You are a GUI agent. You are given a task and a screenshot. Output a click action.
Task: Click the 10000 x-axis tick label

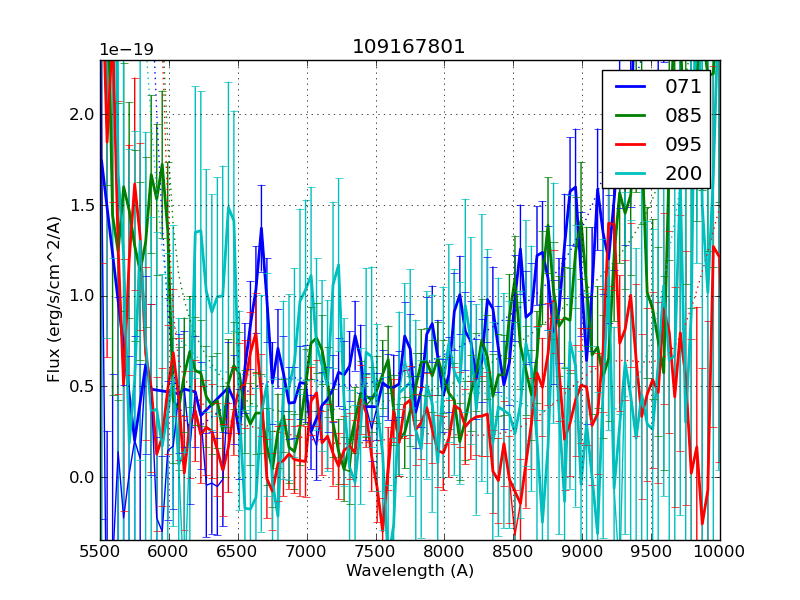tap(719, 551)
